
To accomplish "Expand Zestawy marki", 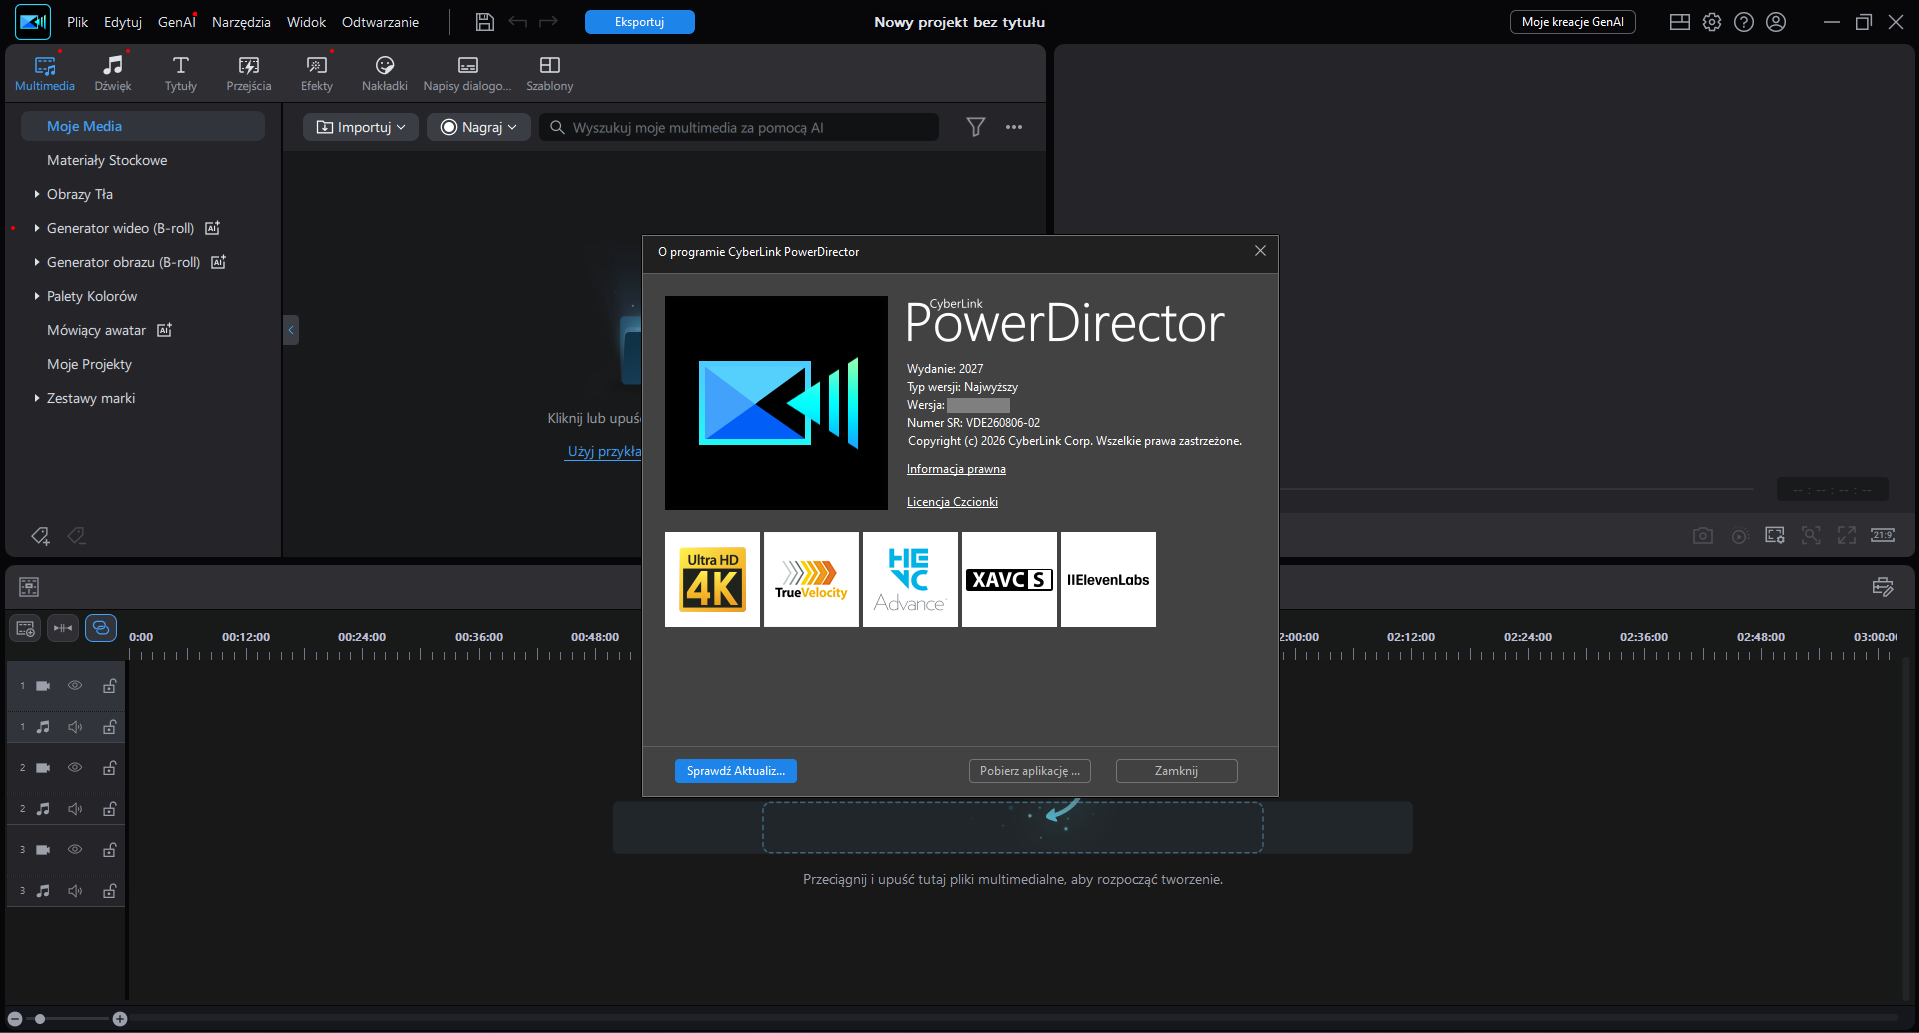I will [x=37, y=398].
